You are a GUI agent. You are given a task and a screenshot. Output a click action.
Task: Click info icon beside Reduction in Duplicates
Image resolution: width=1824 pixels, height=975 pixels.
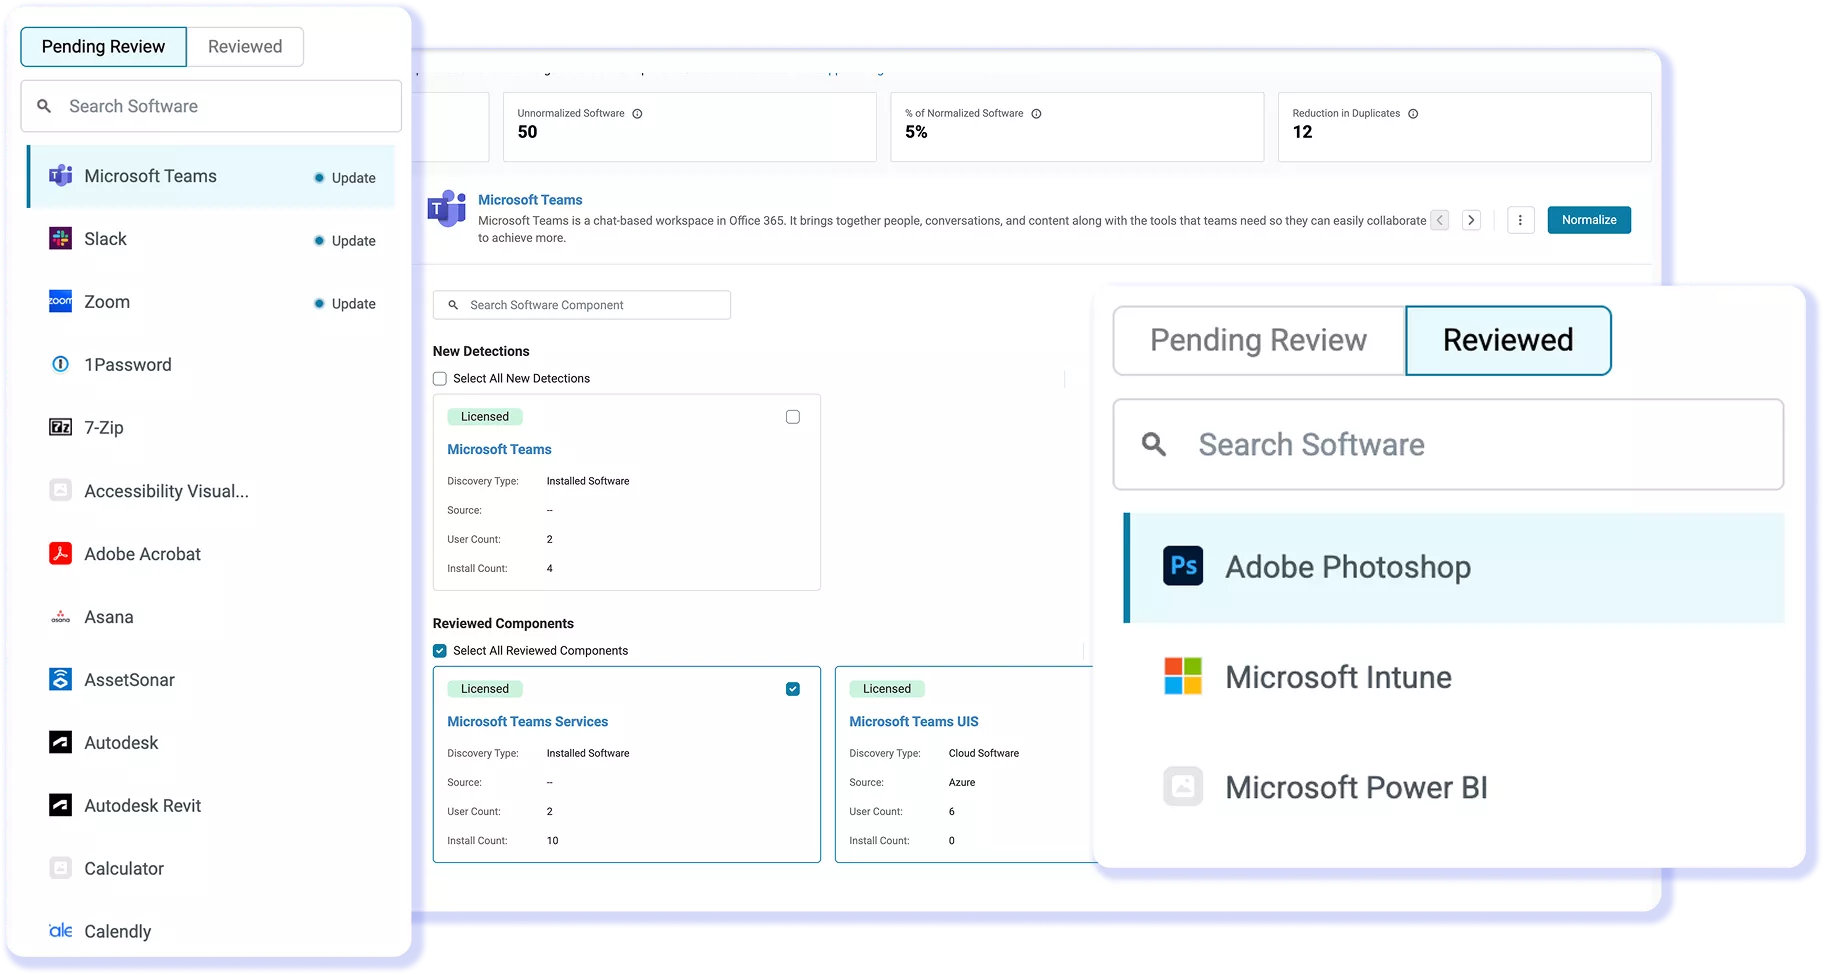click(1413, 114)
